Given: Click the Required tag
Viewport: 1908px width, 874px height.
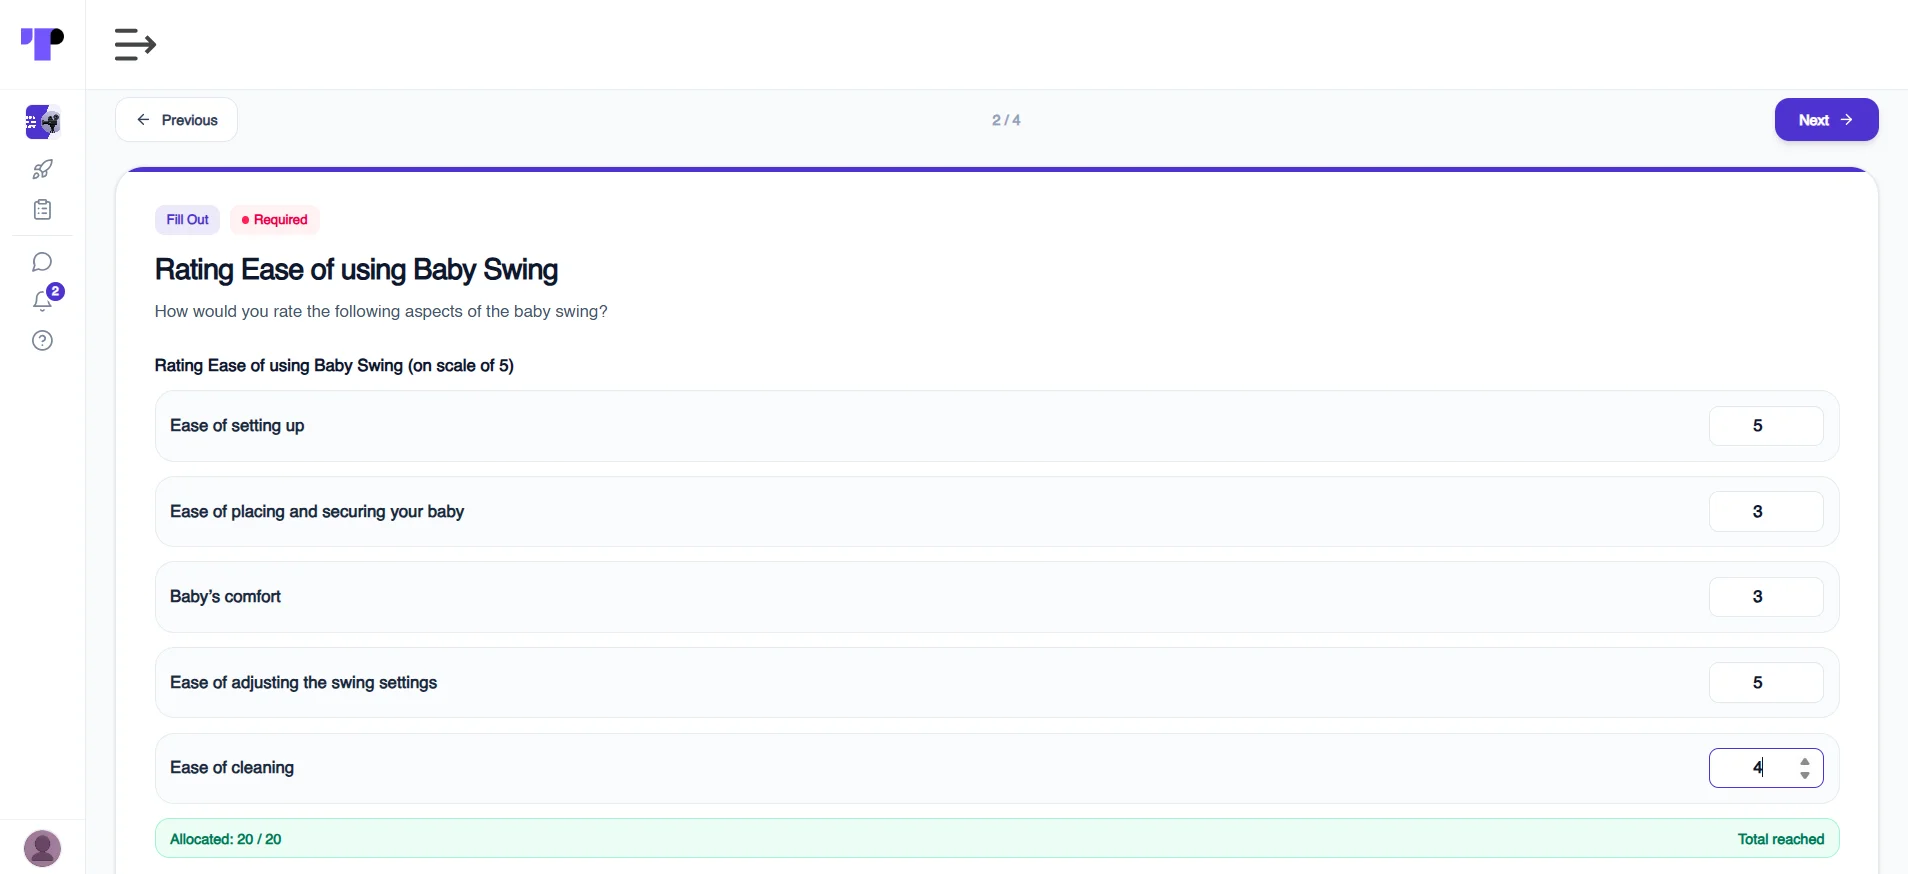Looking at the screenshot, I should click(x=275, y=220).
